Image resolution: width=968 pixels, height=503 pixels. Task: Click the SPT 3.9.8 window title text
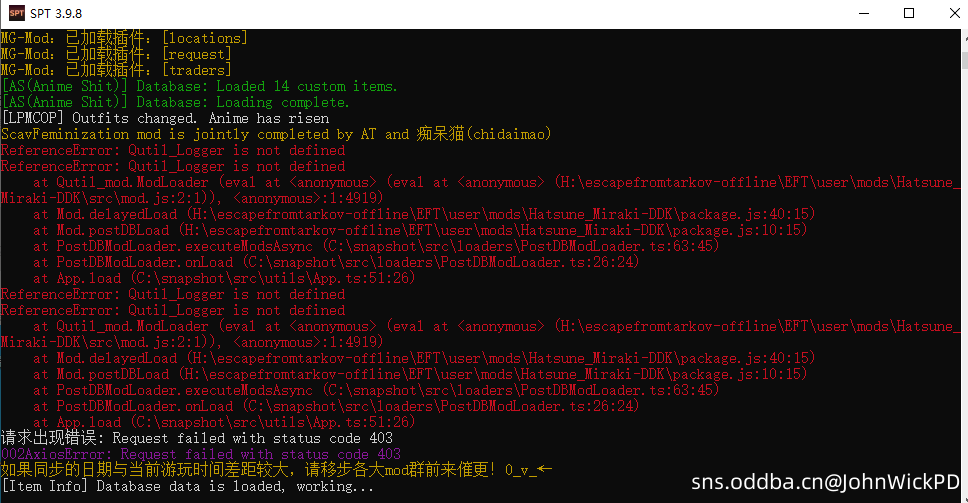tap(56, 13)
